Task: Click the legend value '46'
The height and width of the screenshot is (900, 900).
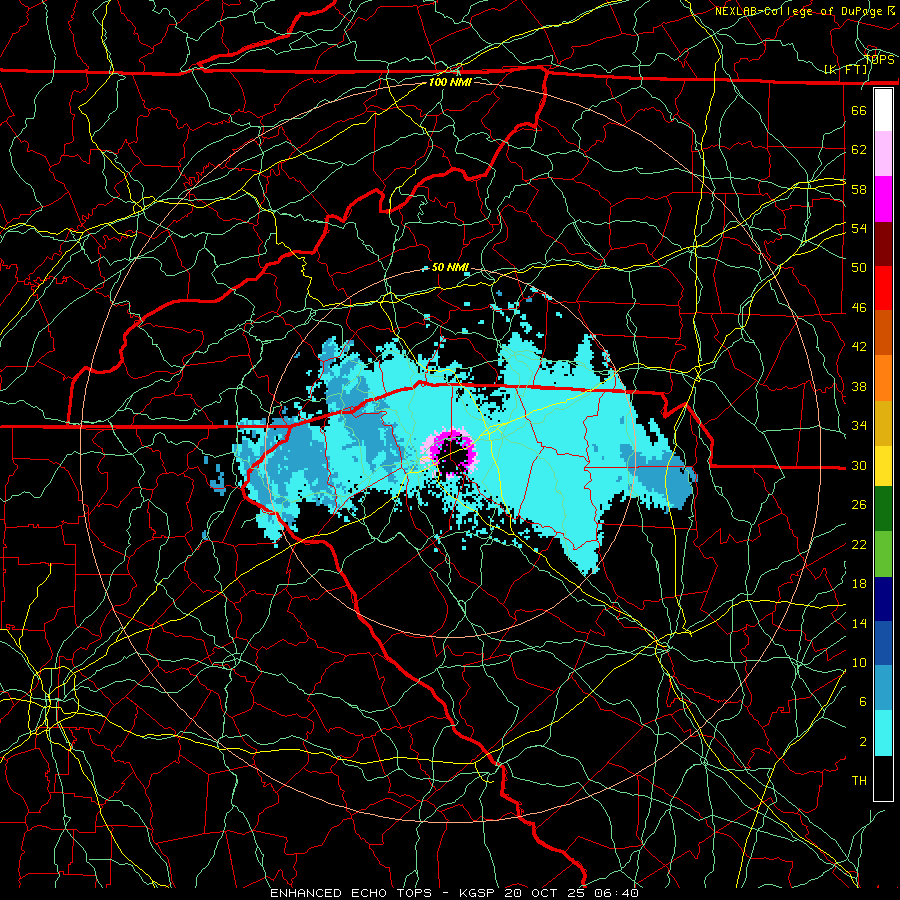Action: (859, 308)
